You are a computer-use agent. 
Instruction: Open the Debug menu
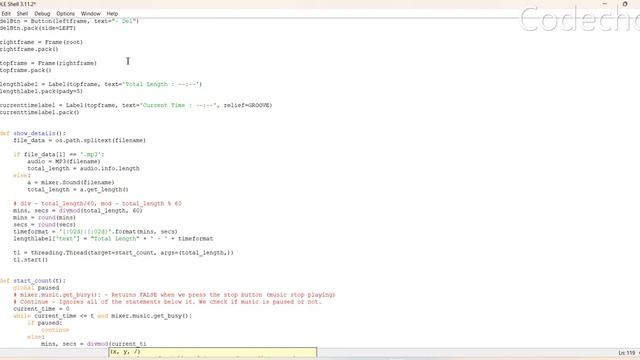tap(42, 13)
